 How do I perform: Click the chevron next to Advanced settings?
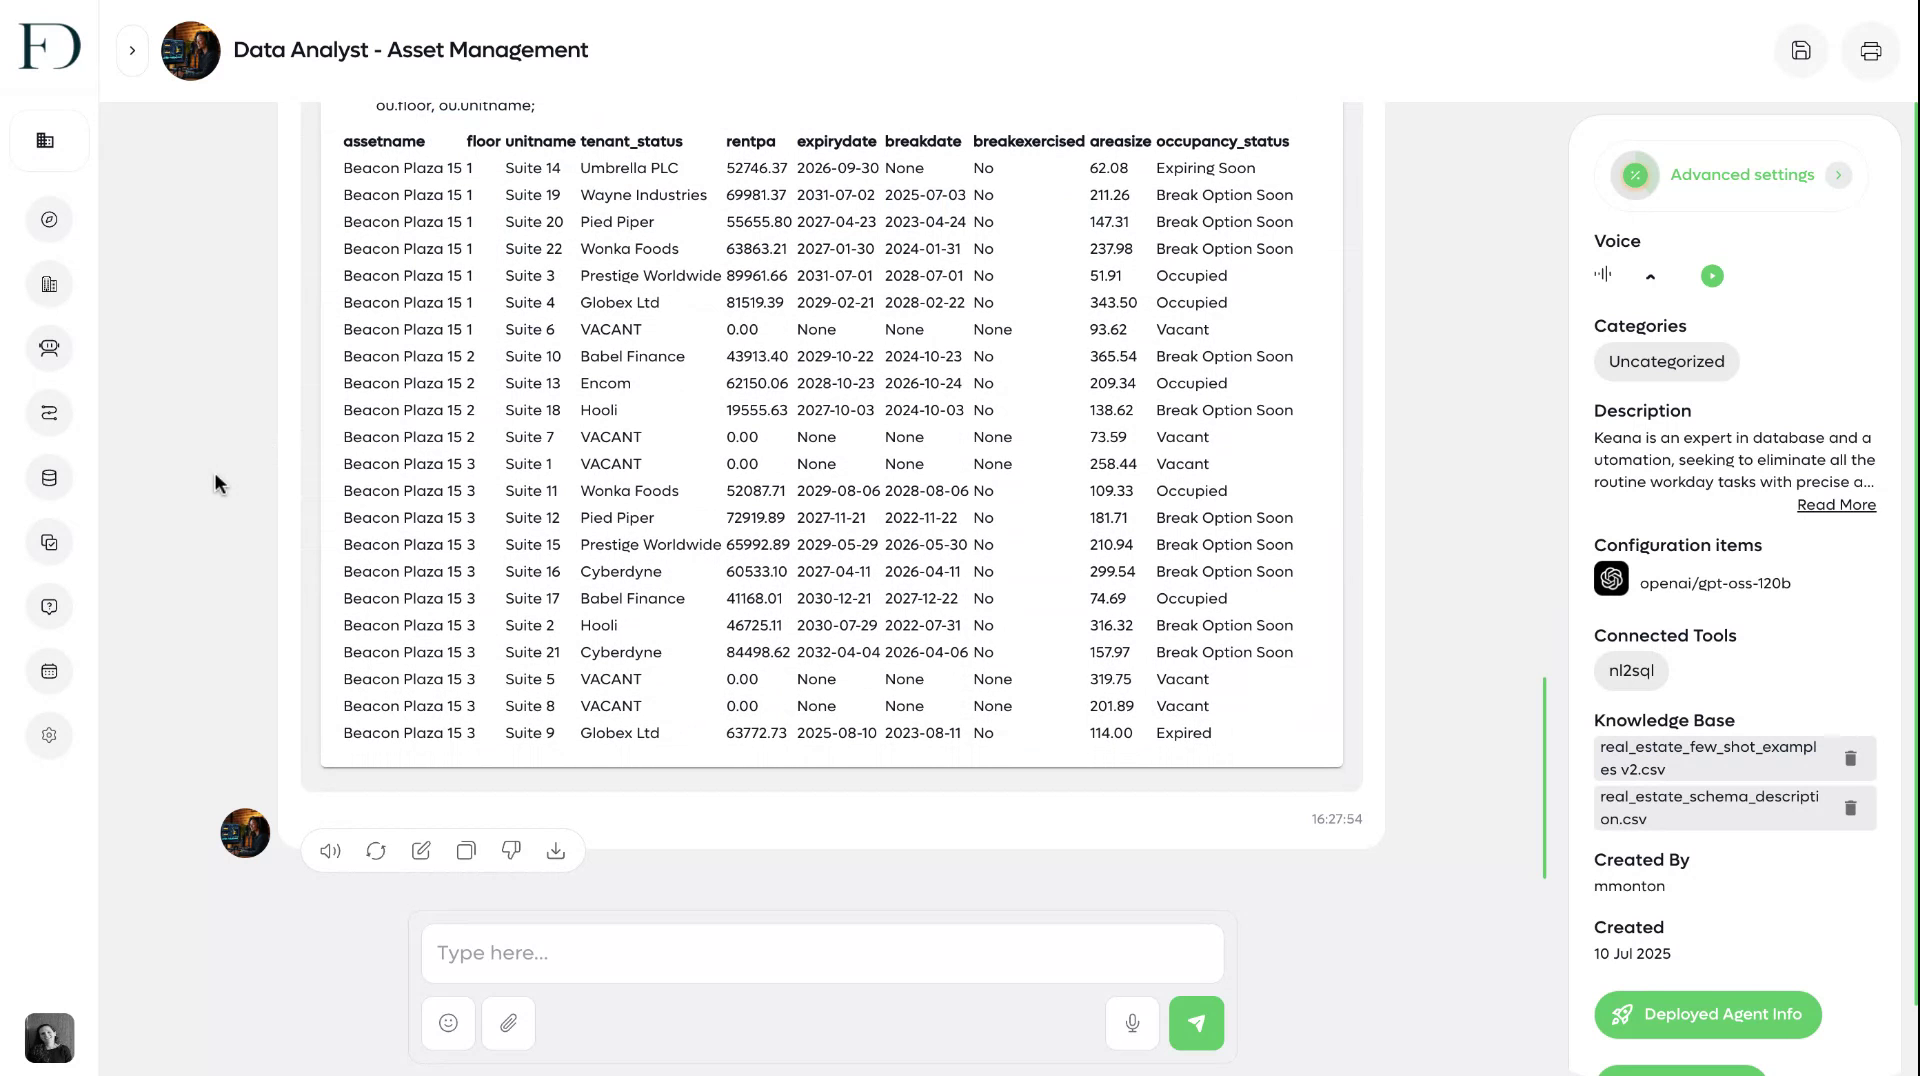1838,175
